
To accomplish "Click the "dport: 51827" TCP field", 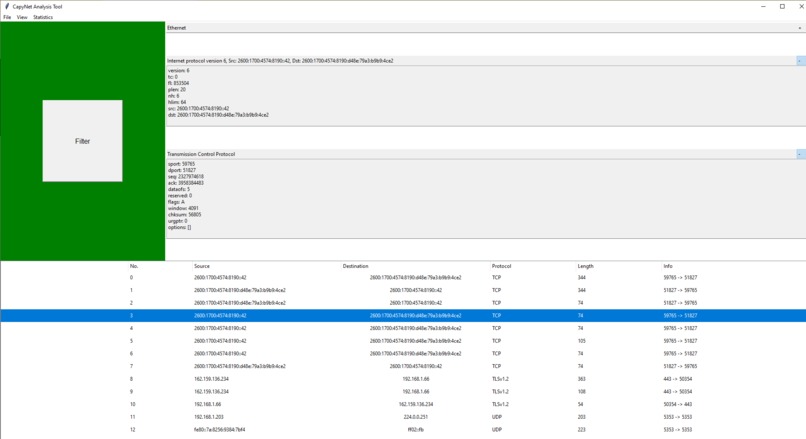I will (x=181, y=170).
